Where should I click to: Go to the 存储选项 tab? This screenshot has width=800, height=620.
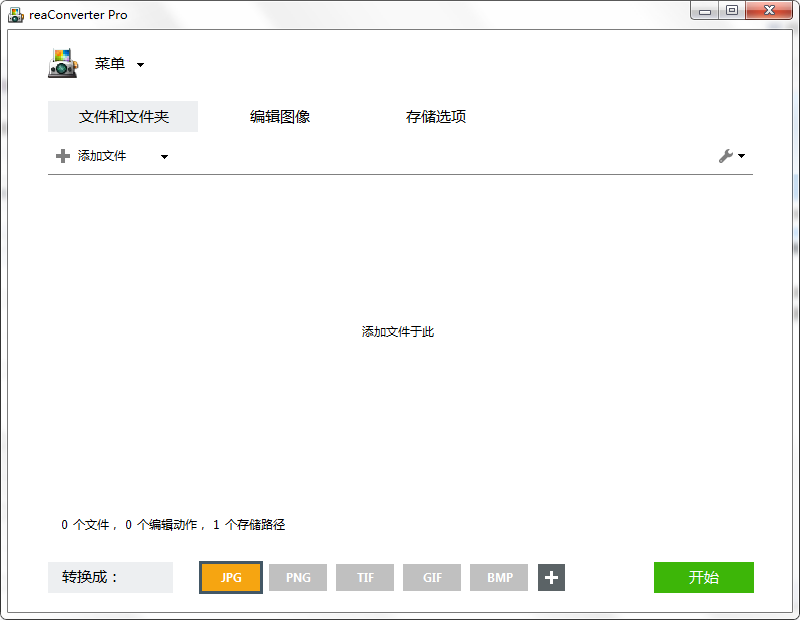[436, 117]
